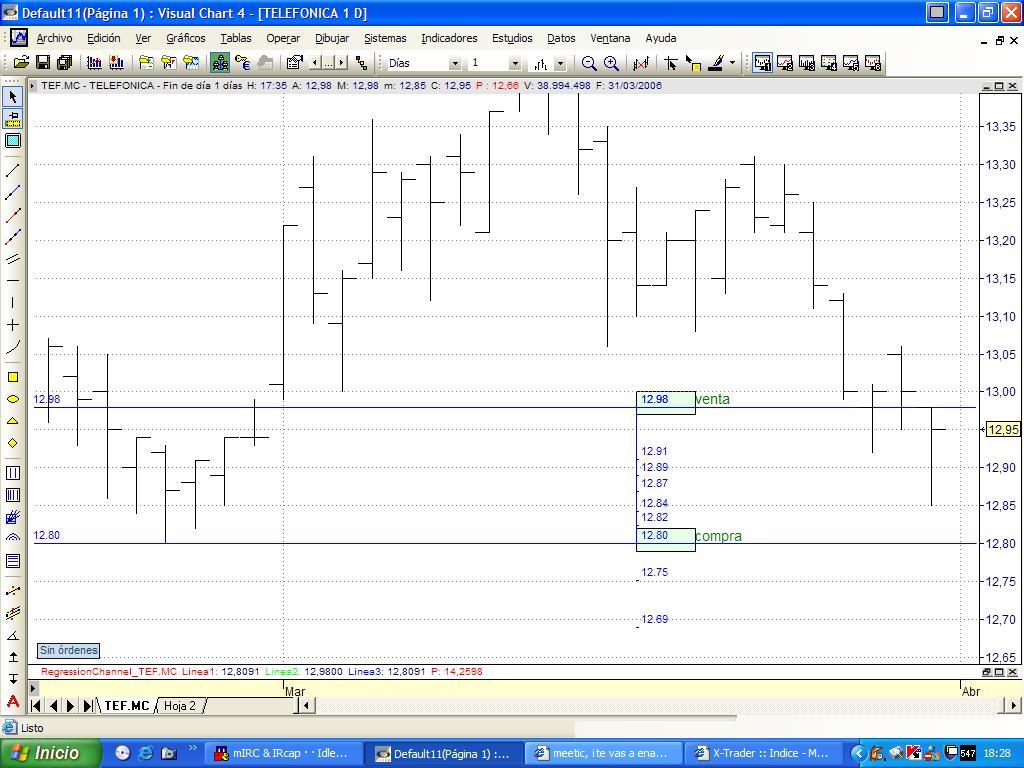The height and width of the screenshot is (768, 1024).
Task: Switch to mIRC & IRcap taskbar window
Action: pos(285,753)
